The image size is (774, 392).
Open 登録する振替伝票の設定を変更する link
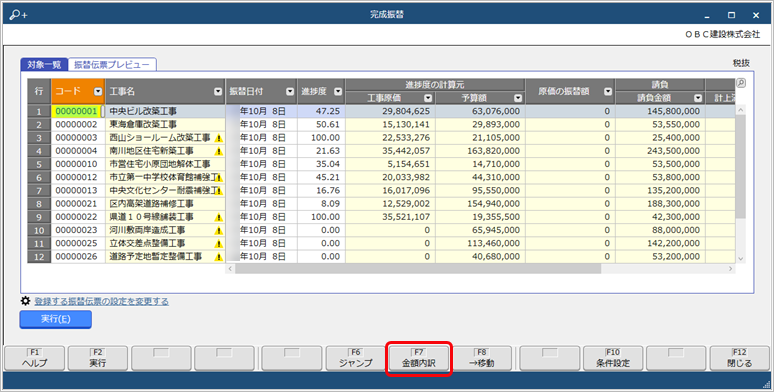point(101,301)
